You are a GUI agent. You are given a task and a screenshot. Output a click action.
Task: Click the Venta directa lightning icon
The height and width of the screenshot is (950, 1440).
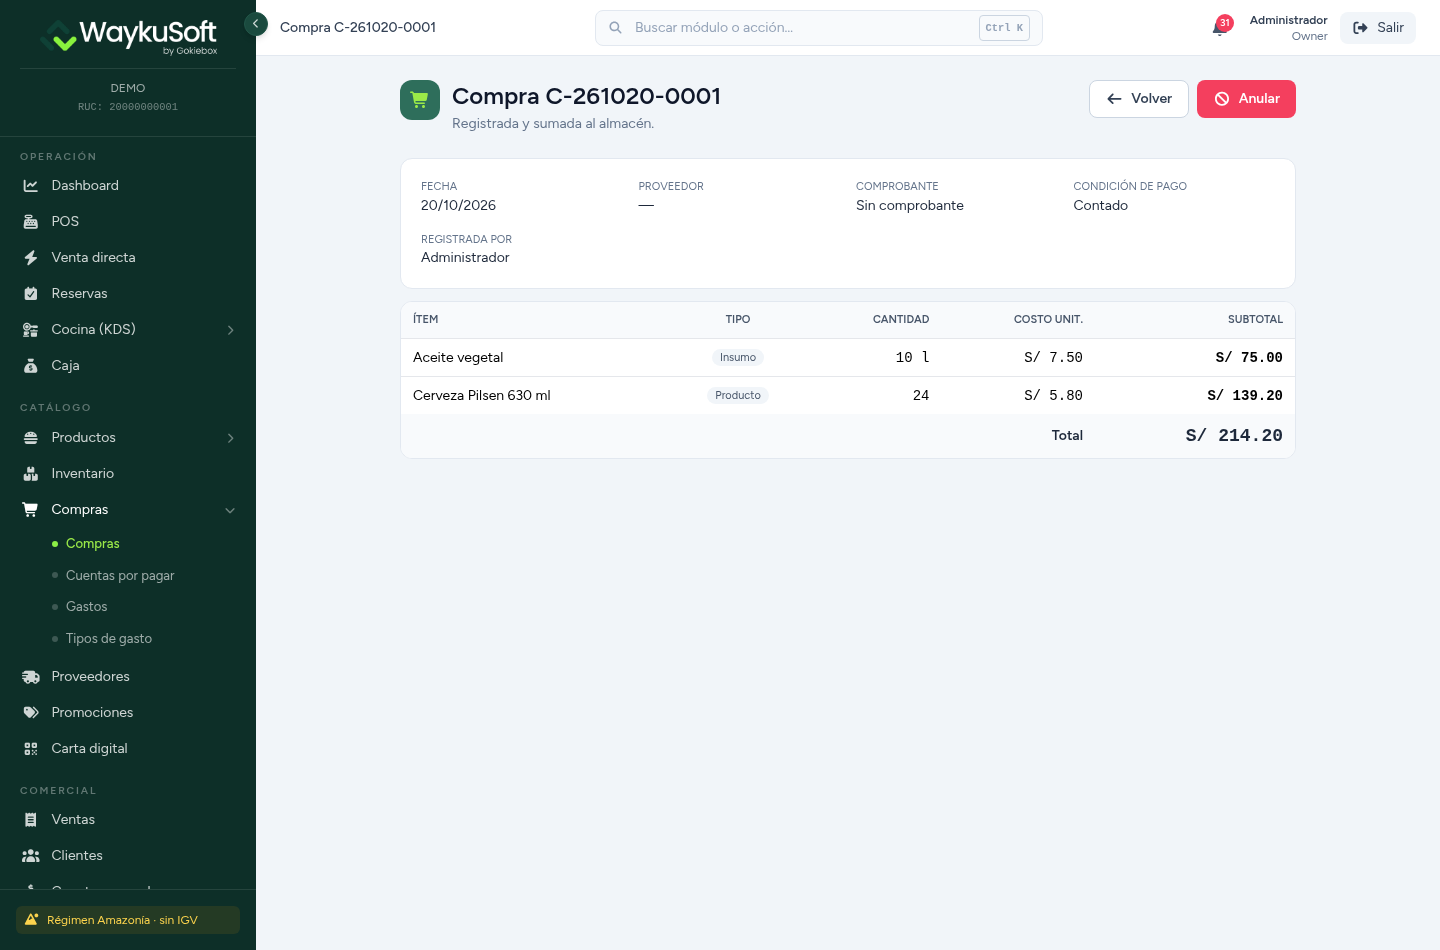point(31,258)
